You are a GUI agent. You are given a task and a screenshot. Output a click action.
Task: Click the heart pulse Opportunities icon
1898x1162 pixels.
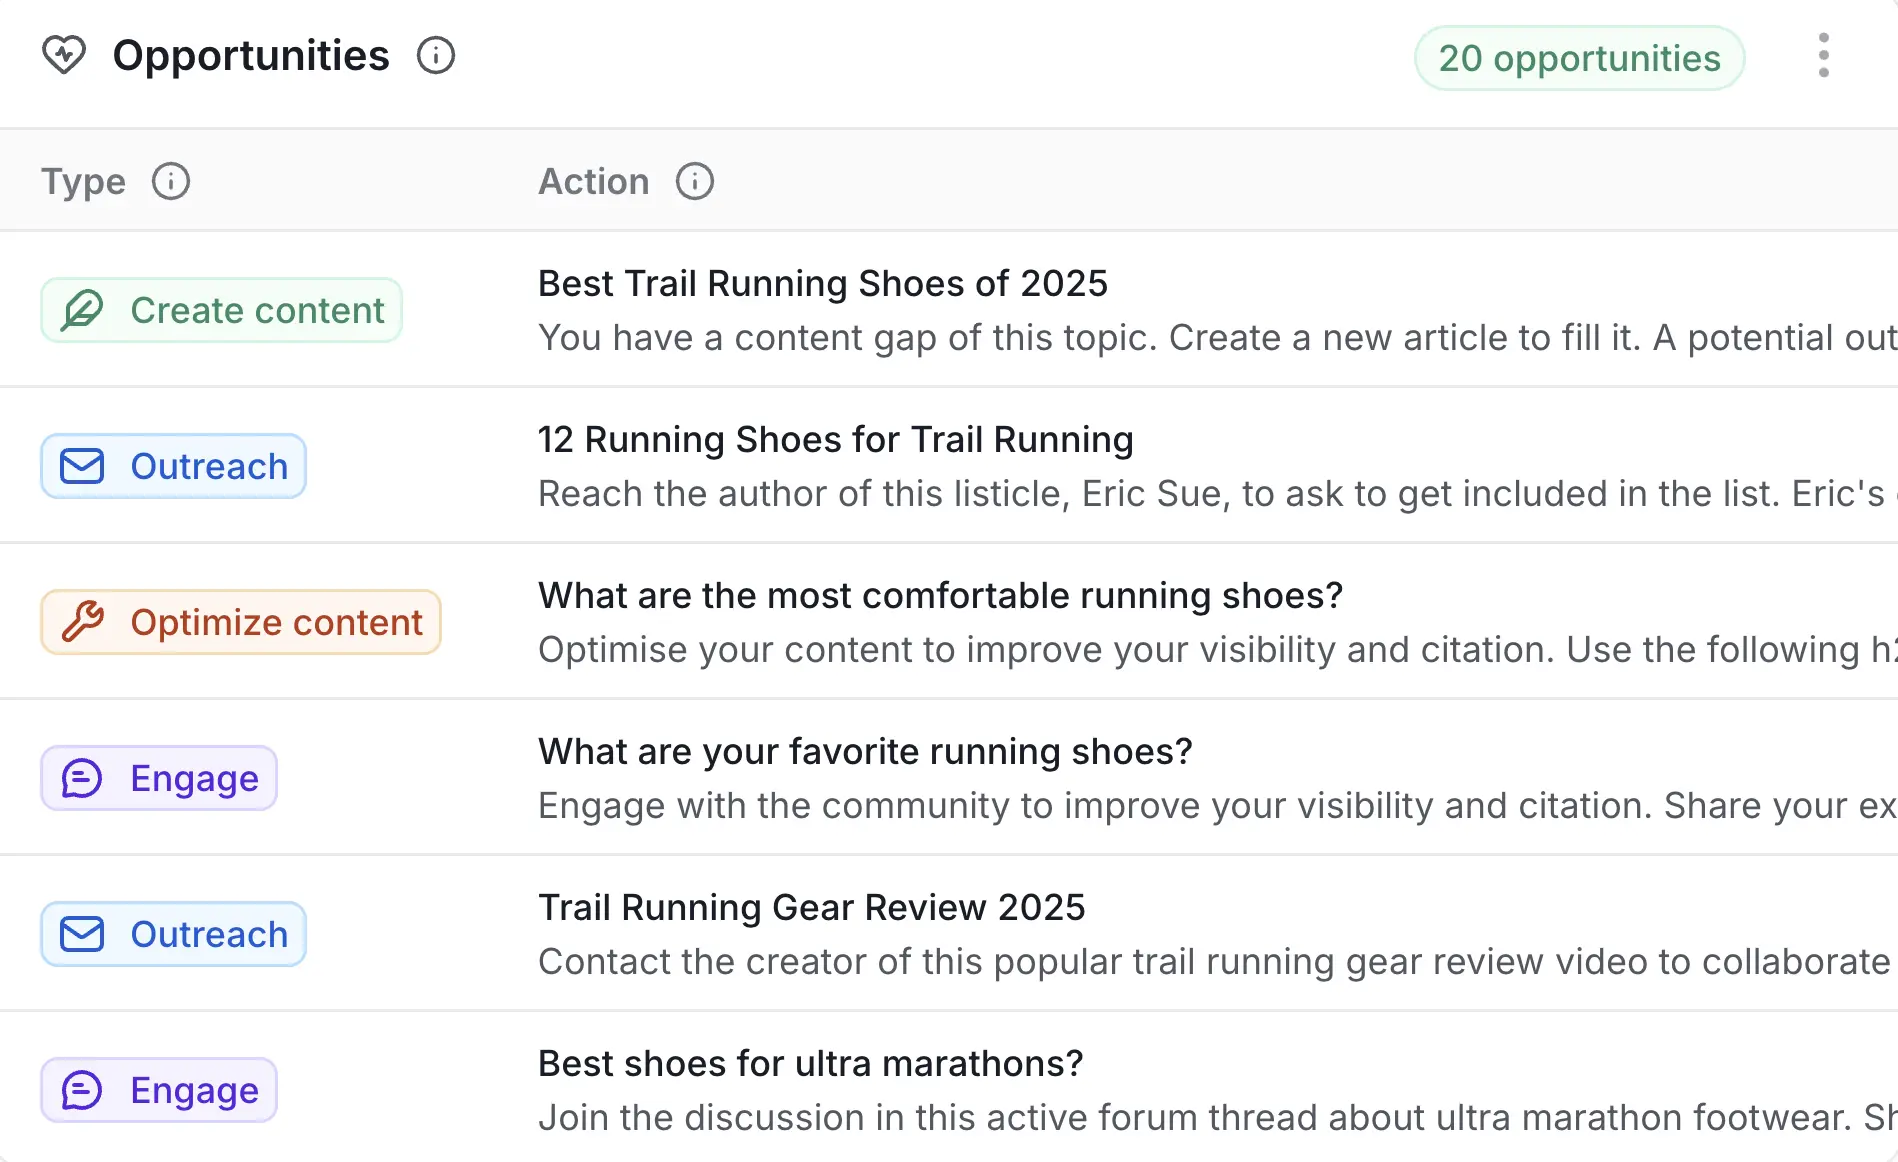pos(64,55)
